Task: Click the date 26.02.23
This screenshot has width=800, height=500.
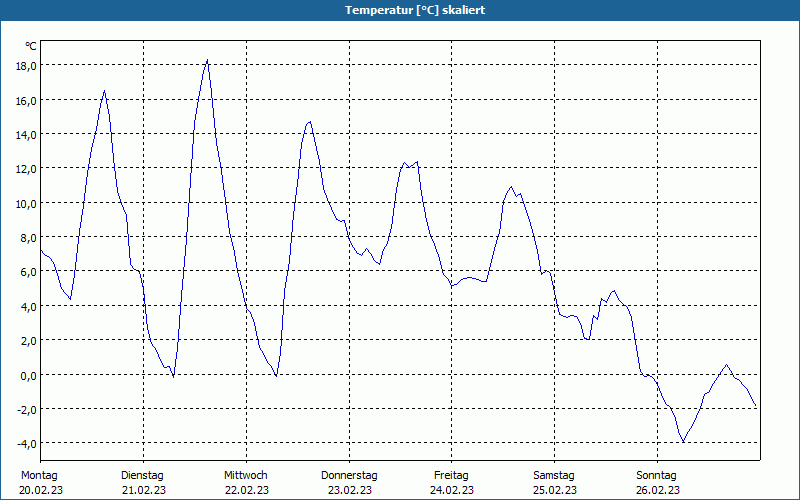Action: (658, 490)
